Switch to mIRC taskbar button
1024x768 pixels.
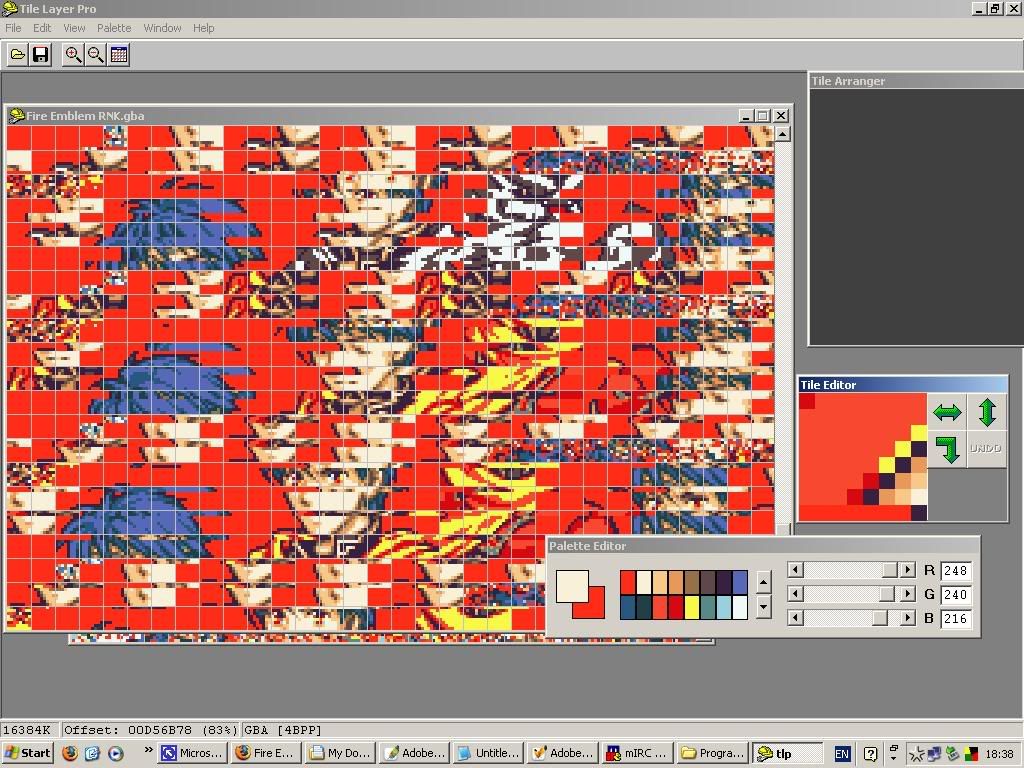click(x=635, y=753)
